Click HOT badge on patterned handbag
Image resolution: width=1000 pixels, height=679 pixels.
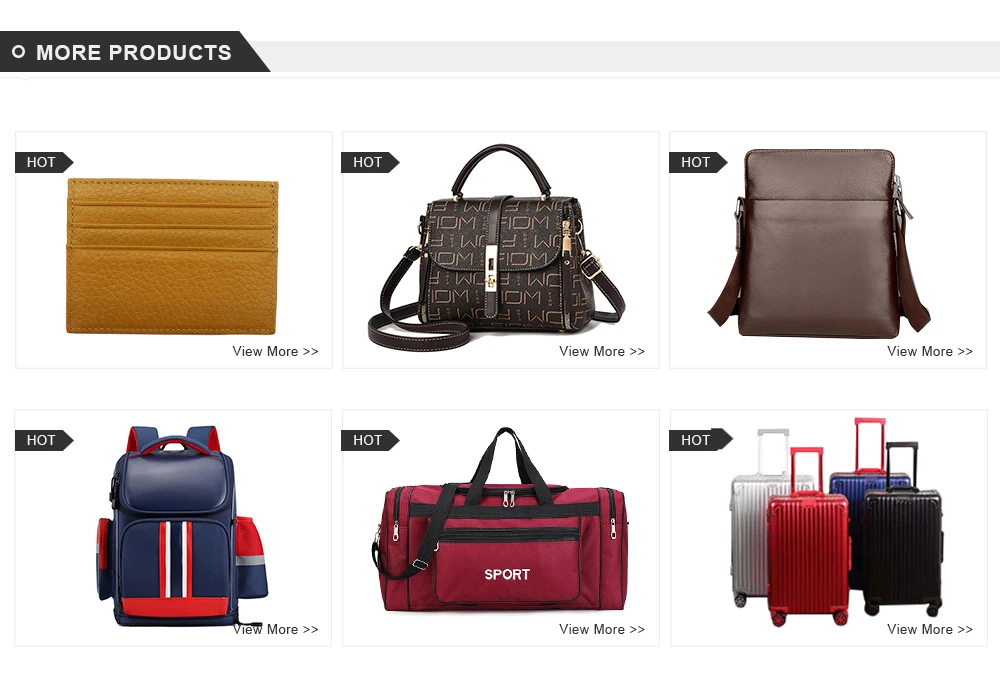[370, 162]
